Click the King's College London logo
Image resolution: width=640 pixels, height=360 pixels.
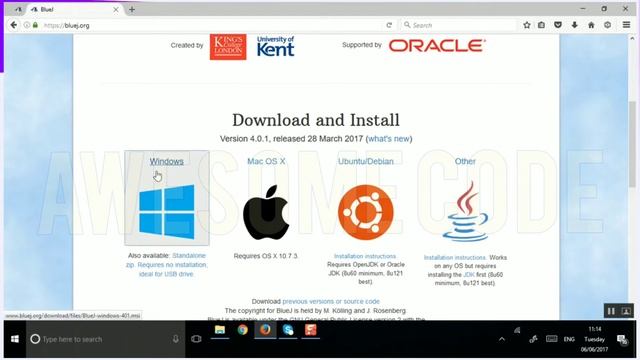pyautogui.click(x=228, y=46)
